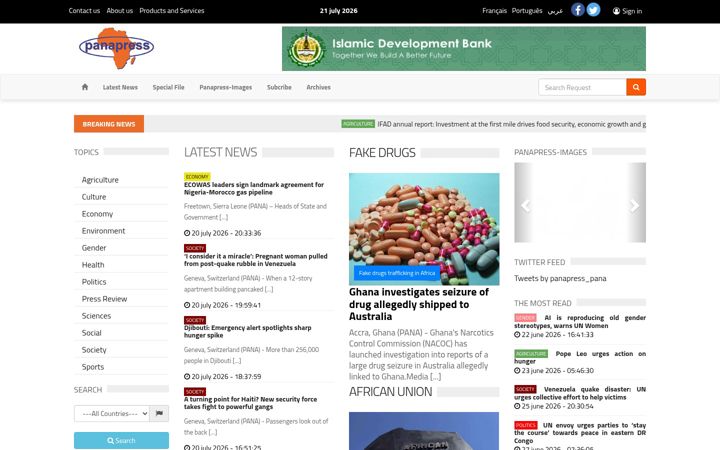
Task: Open Special File menu item
Action: point(169,87)
